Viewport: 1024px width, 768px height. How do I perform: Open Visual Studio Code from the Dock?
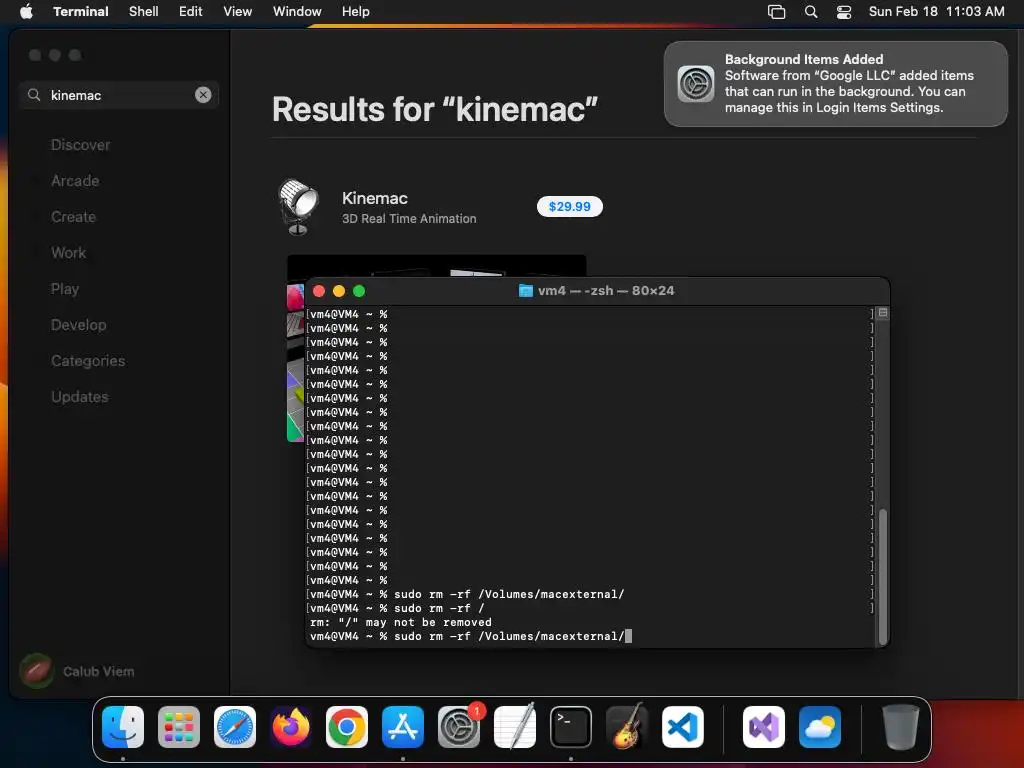click(x=683, y=727)
